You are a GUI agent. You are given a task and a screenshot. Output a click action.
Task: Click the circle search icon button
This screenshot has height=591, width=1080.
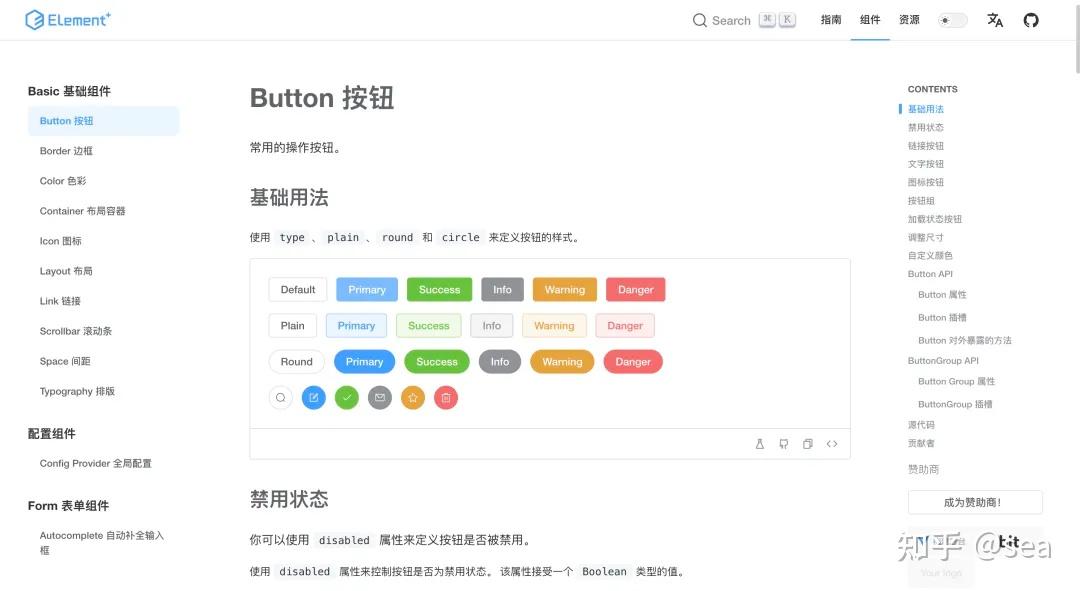pos(280,397)
